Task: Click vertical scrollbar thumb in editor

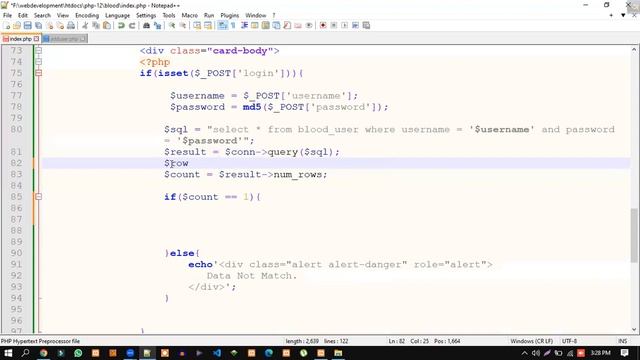Action: pos(634,235)
